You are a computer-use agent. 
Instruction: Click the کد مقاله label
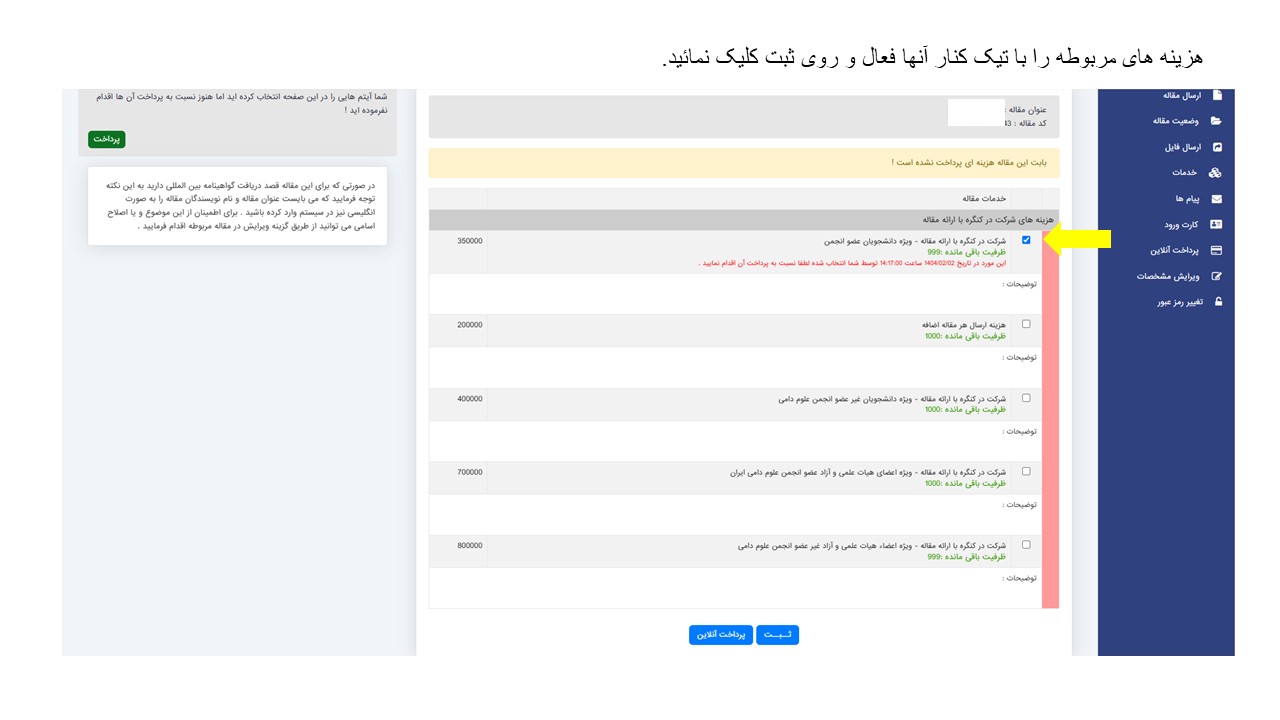pos(1030,123)
